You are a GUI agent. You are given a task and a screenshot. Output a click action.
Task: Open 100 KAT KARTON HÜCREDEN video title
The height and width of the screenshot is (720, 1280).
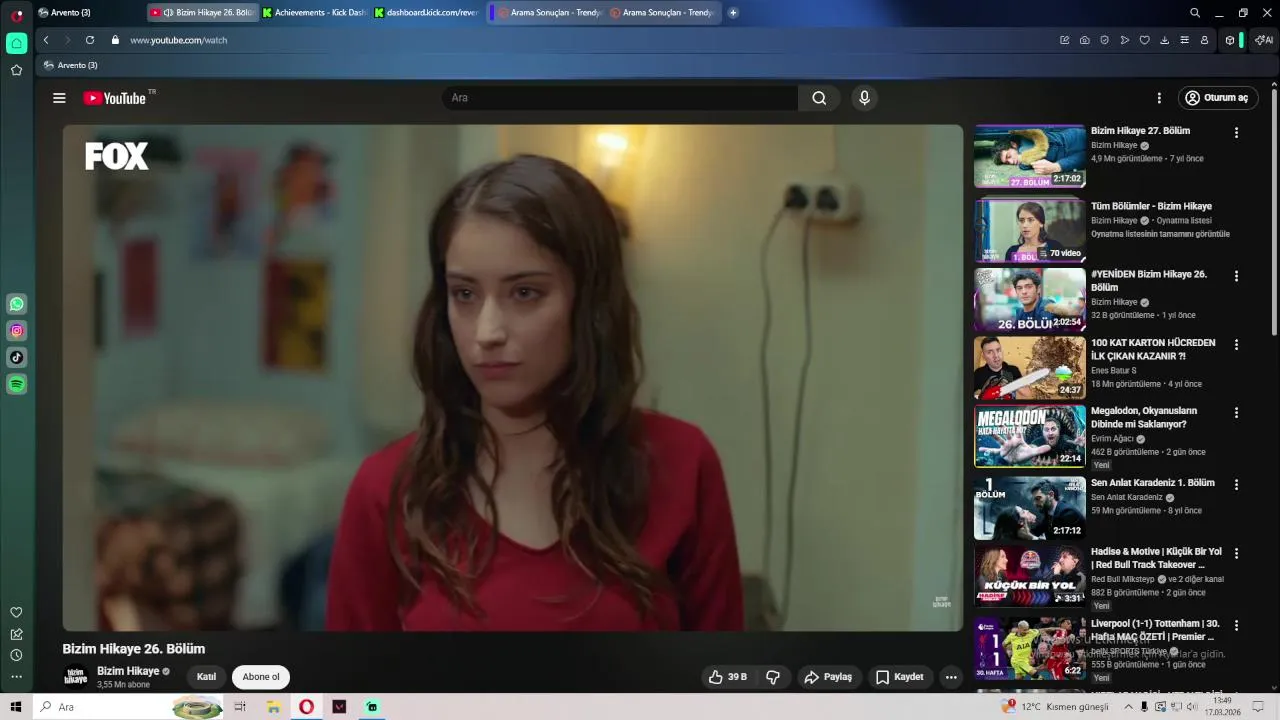coord(1153,349)
